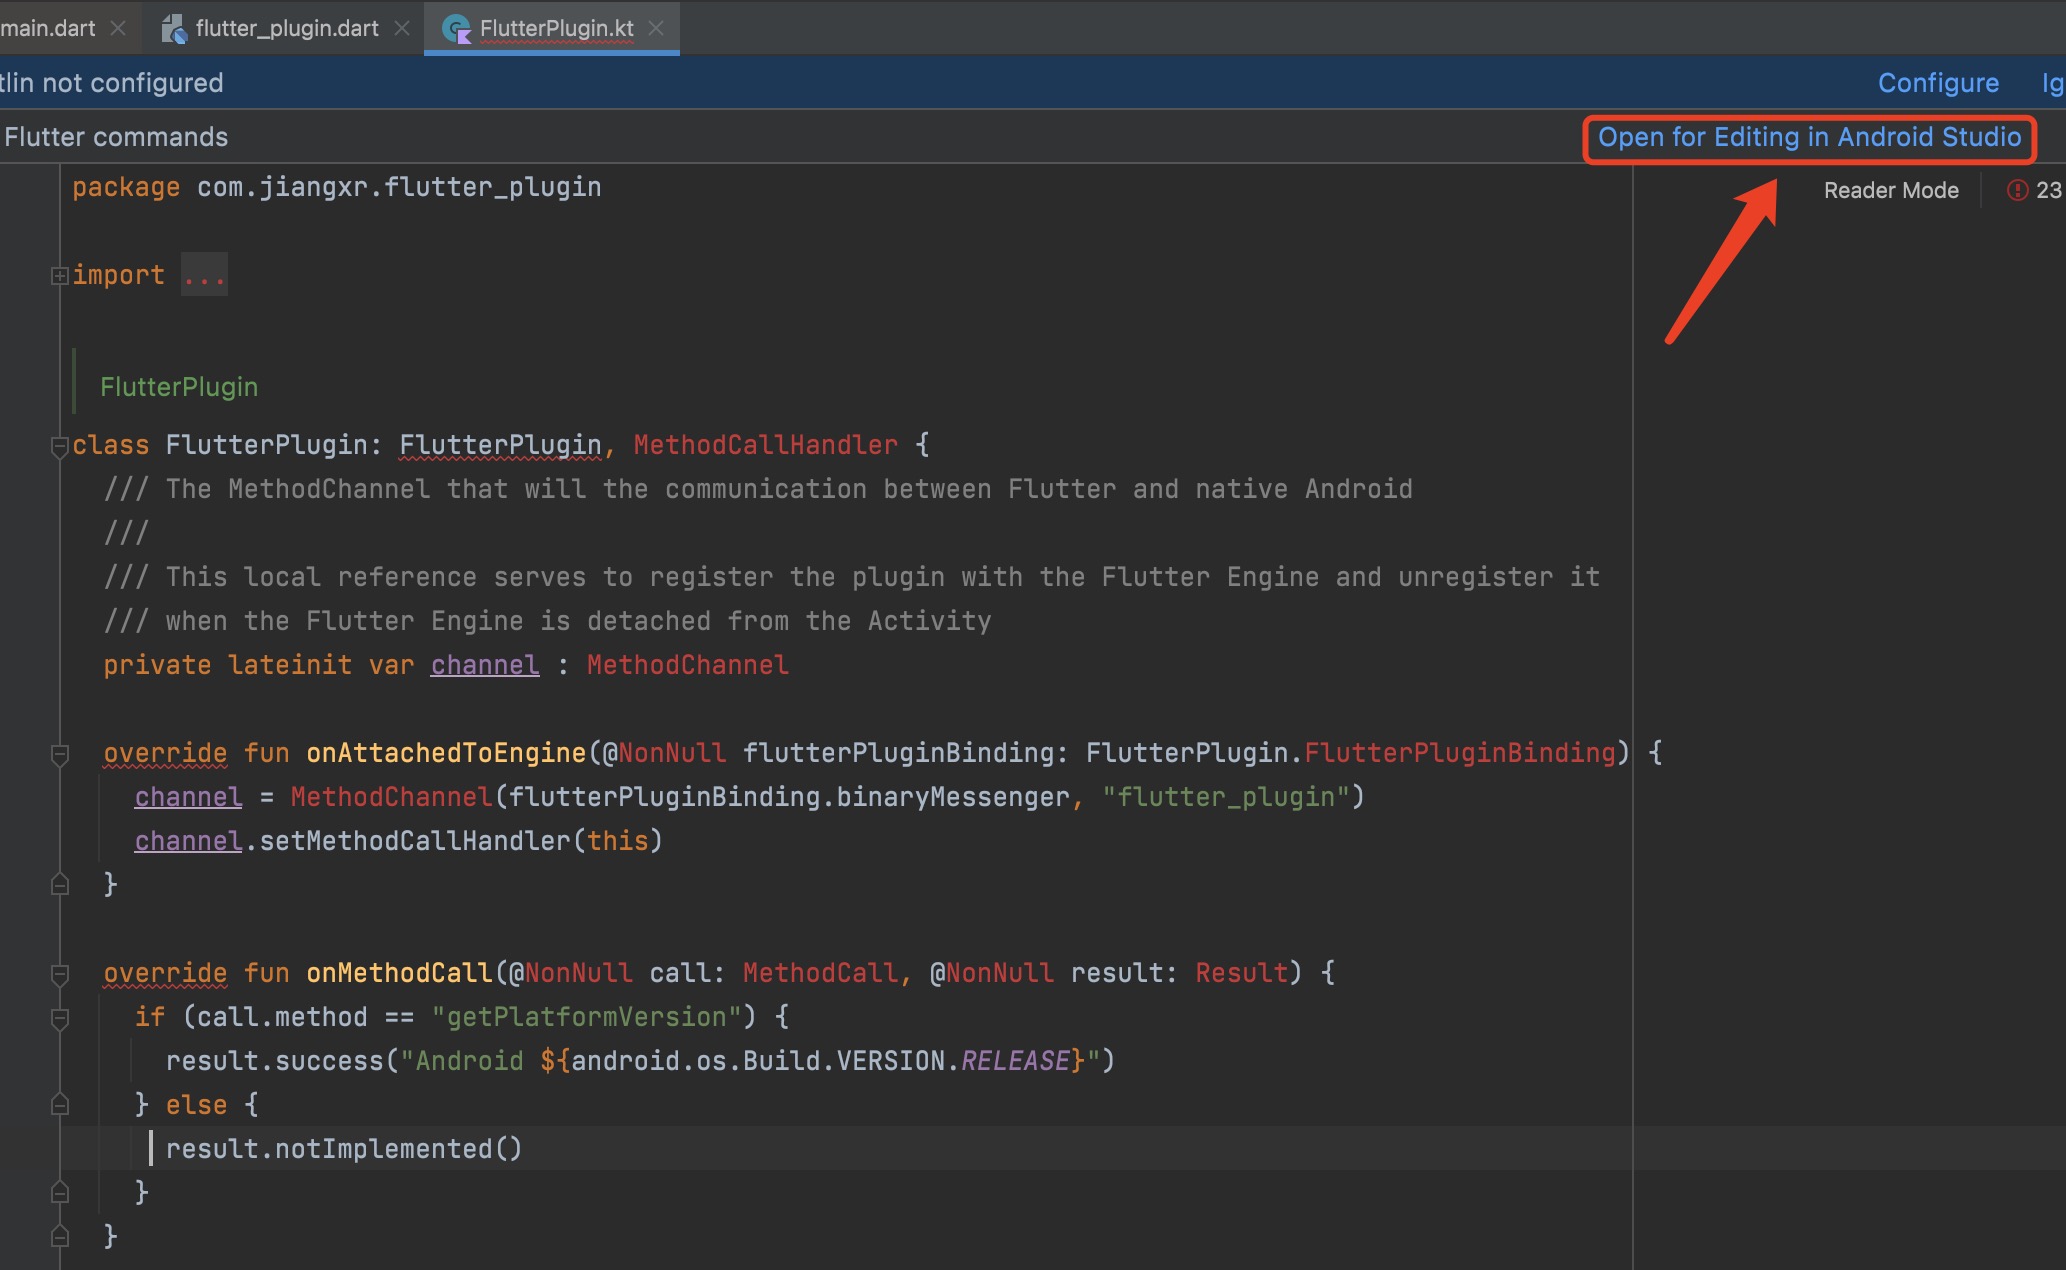The image size is (2066, 1270).
Task: Click Configure in the Kotlin banner
Action: pyautogui.click(x=1937, y=83)
